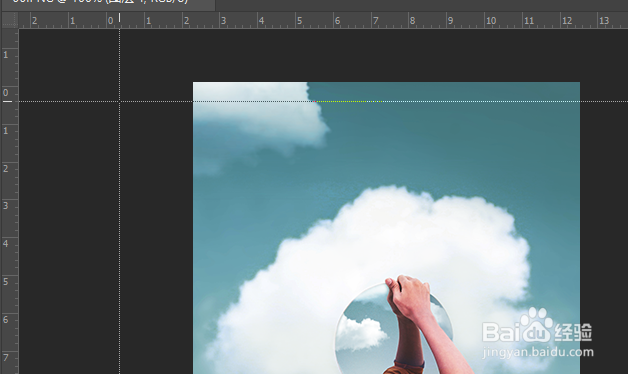Viewport: 628px width, 374px height.
Task: Click the ruler origin box at rulers' corner
Action: point(10,20)
